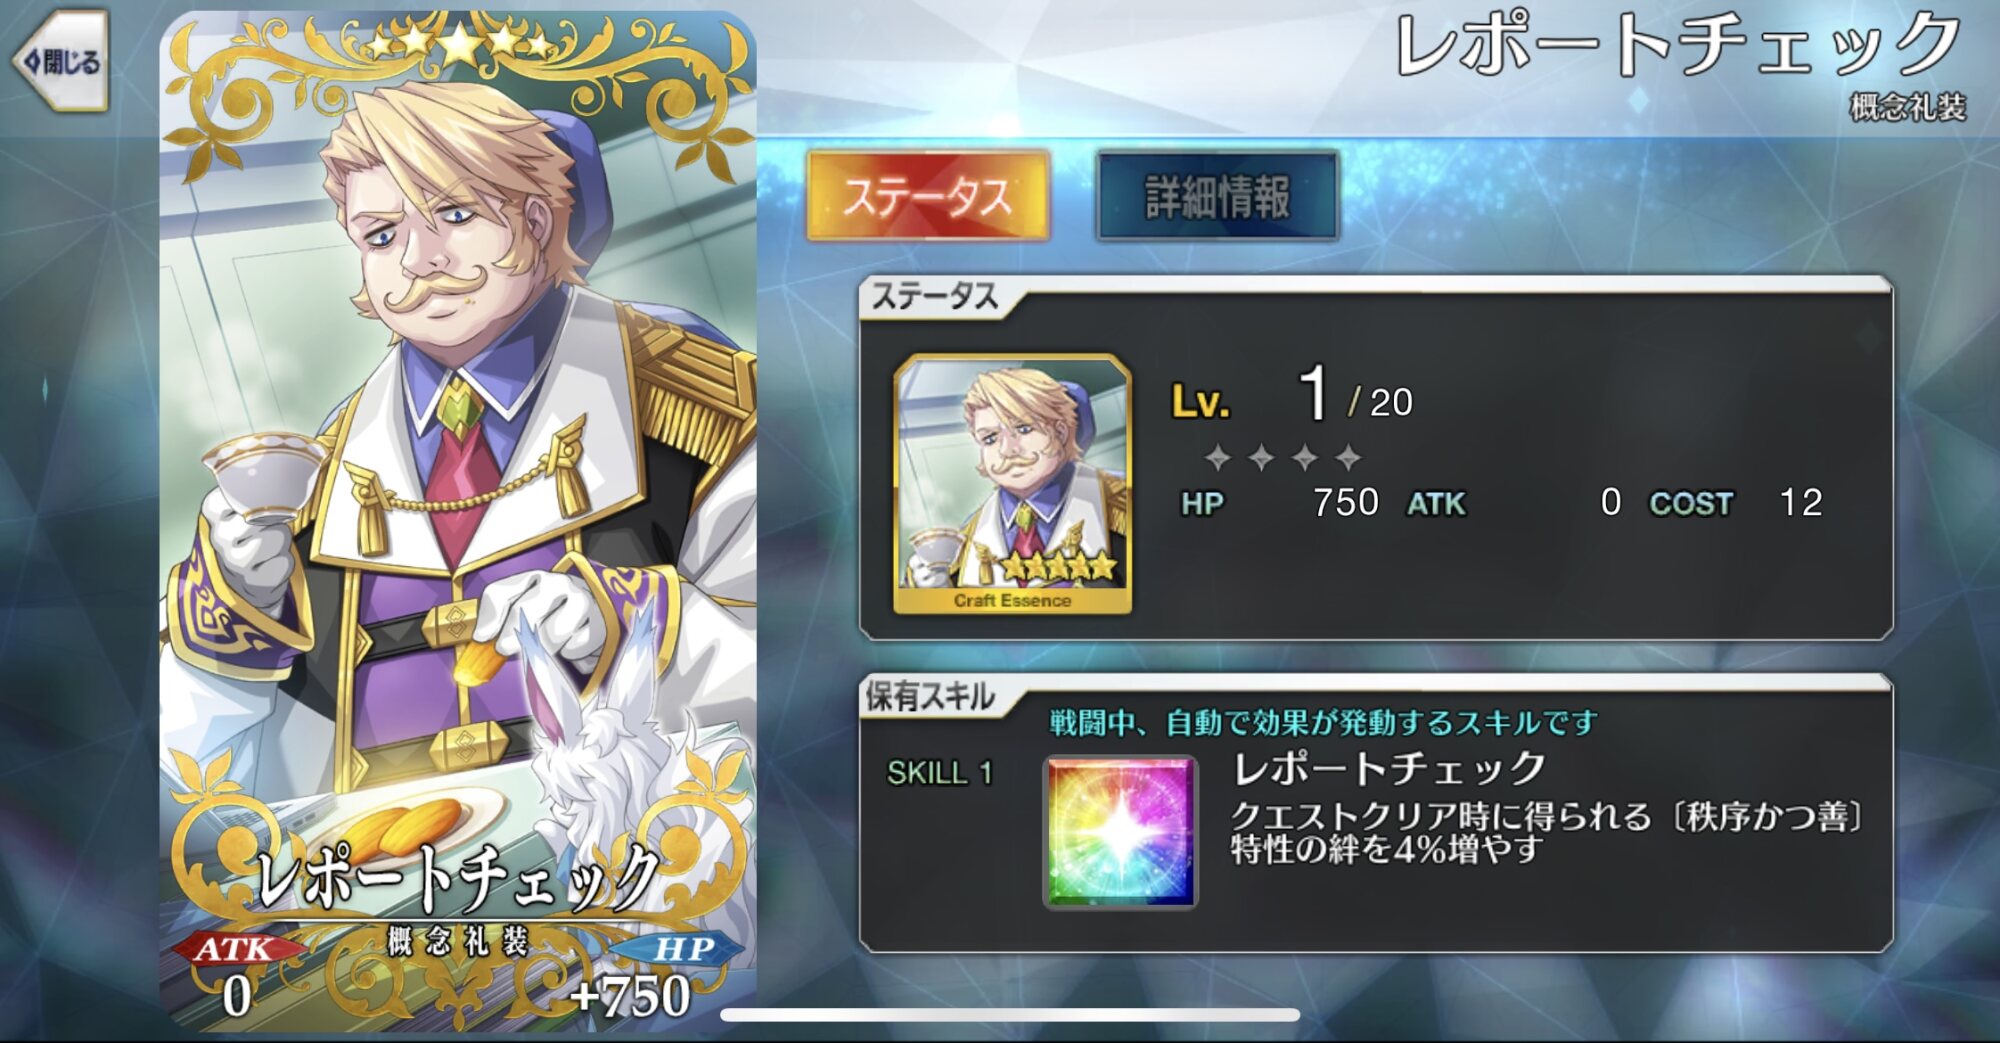Viewport: 2000px width, 1043px height.
Task: Tap the five gold stars on card
Action: click(x=457, y=42)
